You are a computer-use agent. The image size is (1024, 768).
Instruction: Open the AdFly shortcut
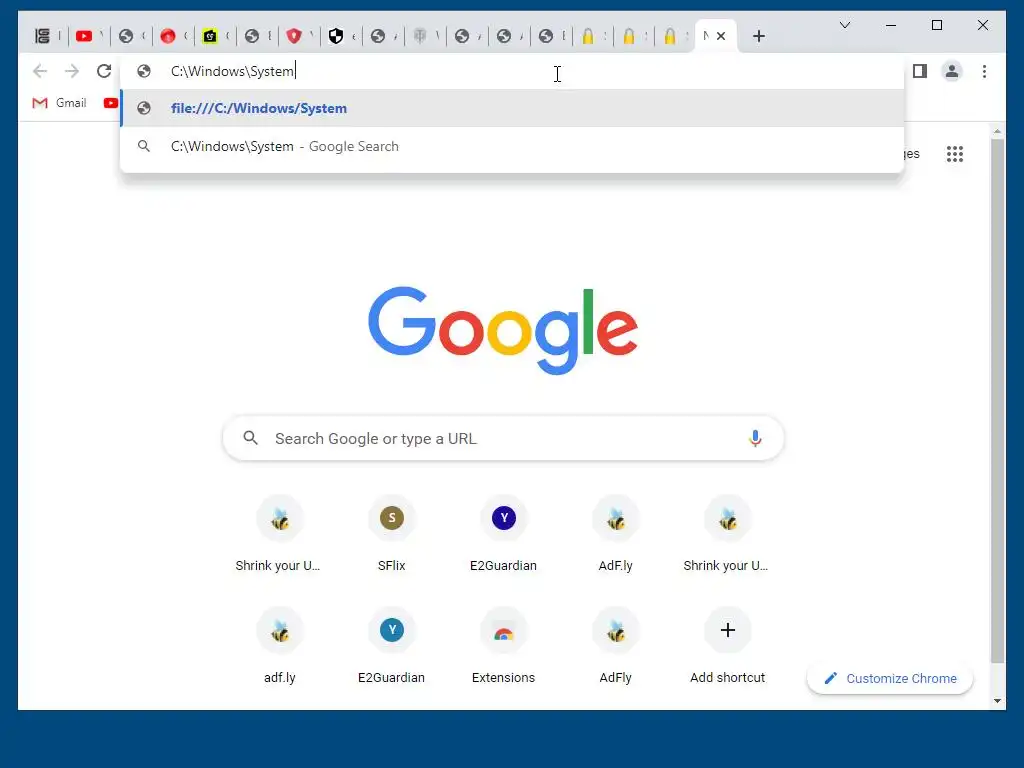click(615, 647)
